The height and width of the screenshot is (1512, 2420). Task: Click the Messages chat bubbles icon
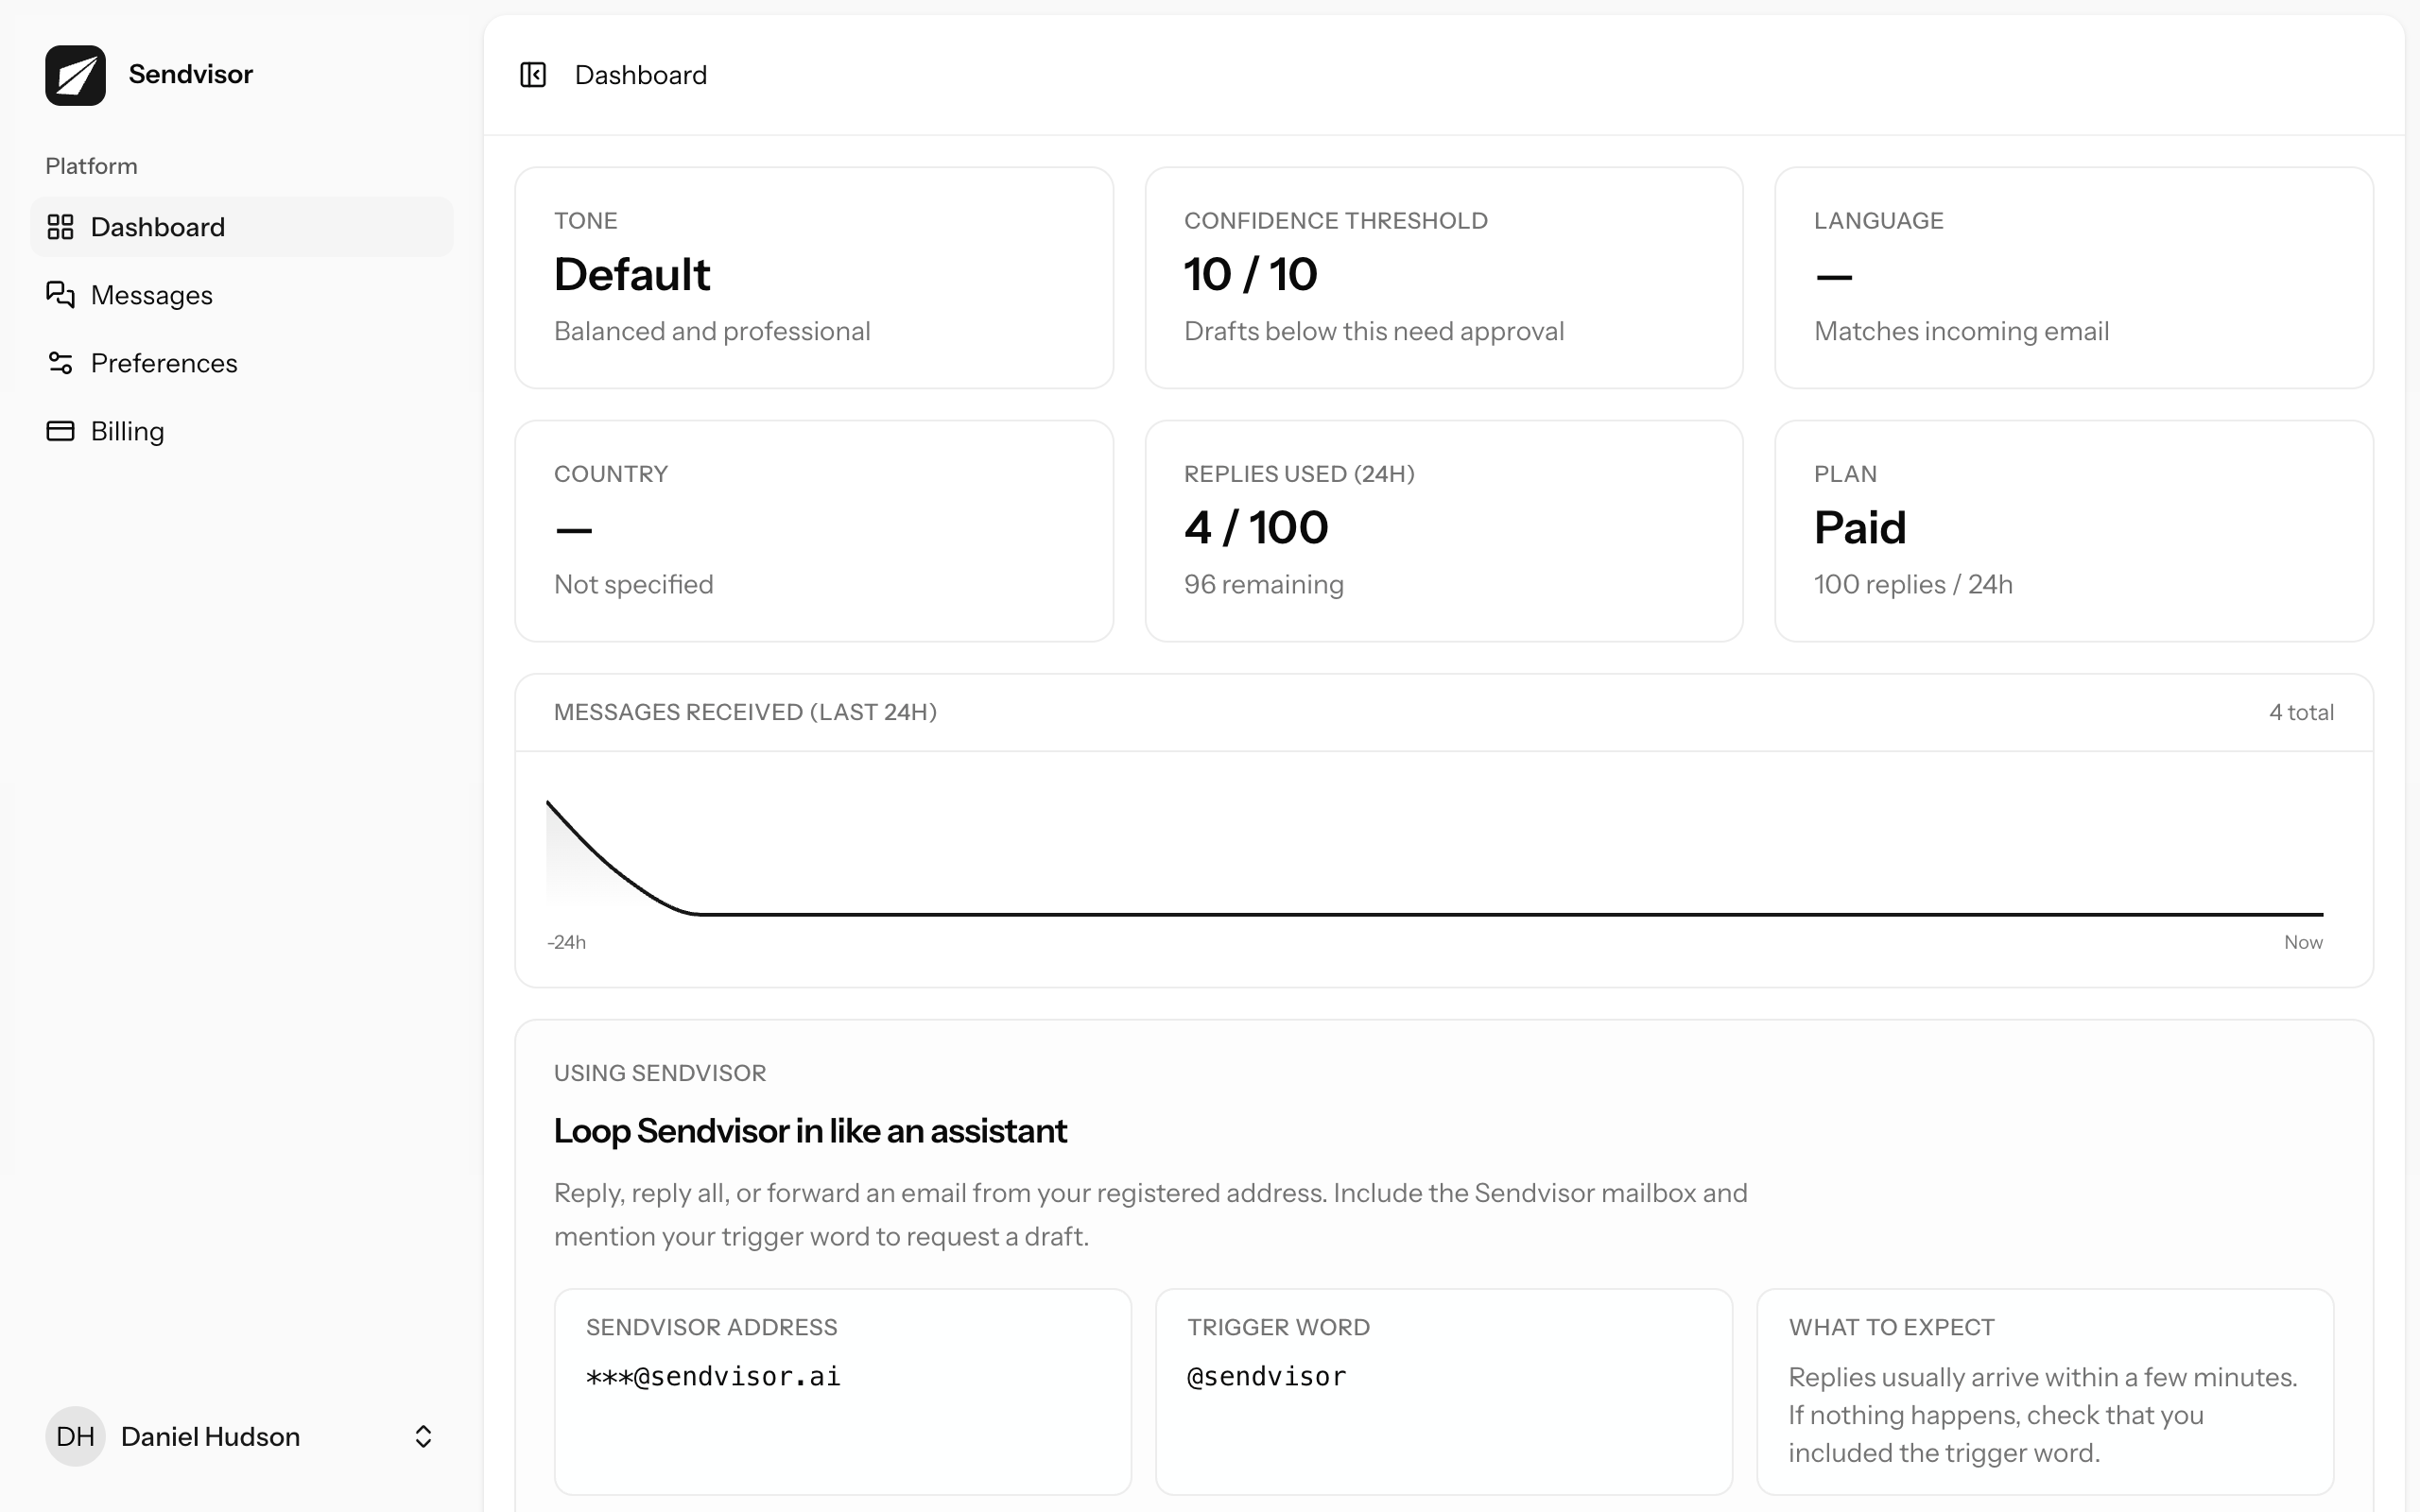pyautogui.click(x=61, y=295)
